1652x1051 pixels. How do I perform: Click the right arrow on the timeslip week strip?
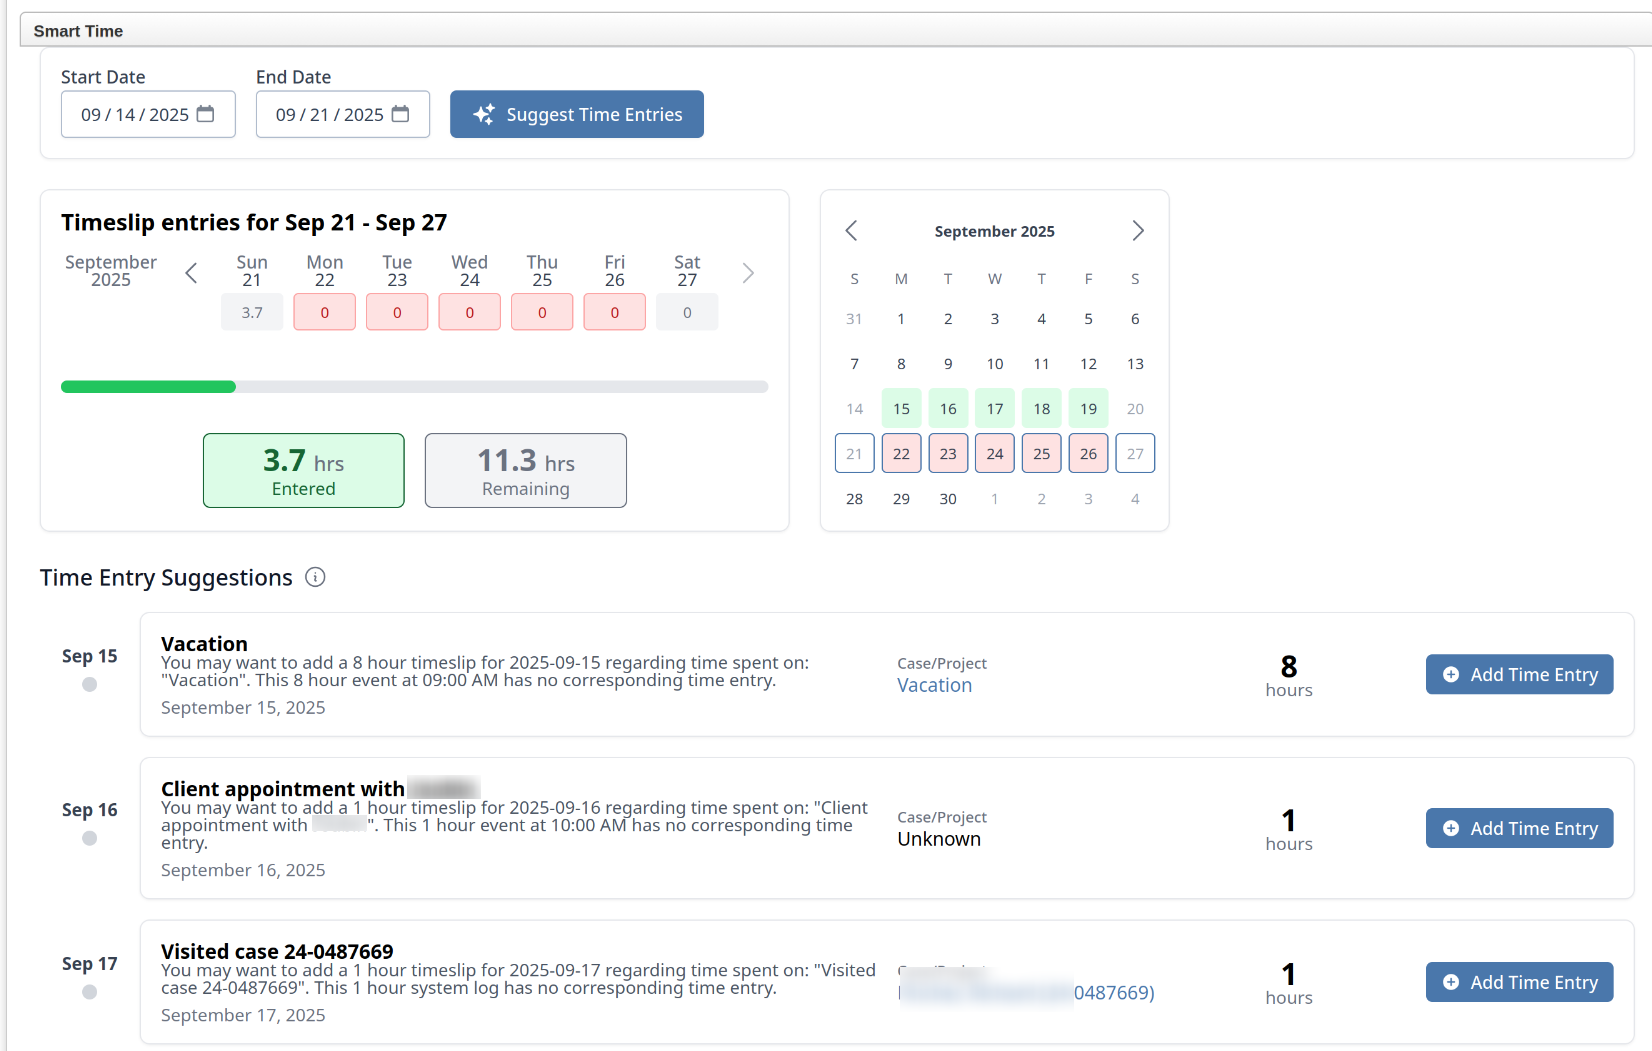point(748,272)
